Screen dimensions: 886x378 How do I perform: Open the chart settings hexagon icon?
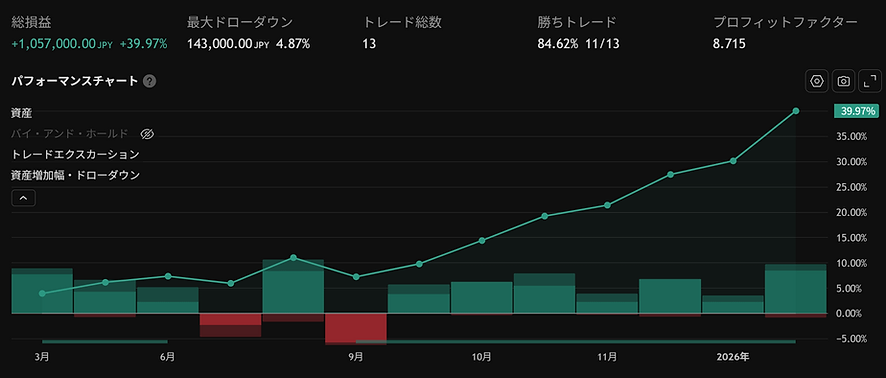(x=816, y=81)
